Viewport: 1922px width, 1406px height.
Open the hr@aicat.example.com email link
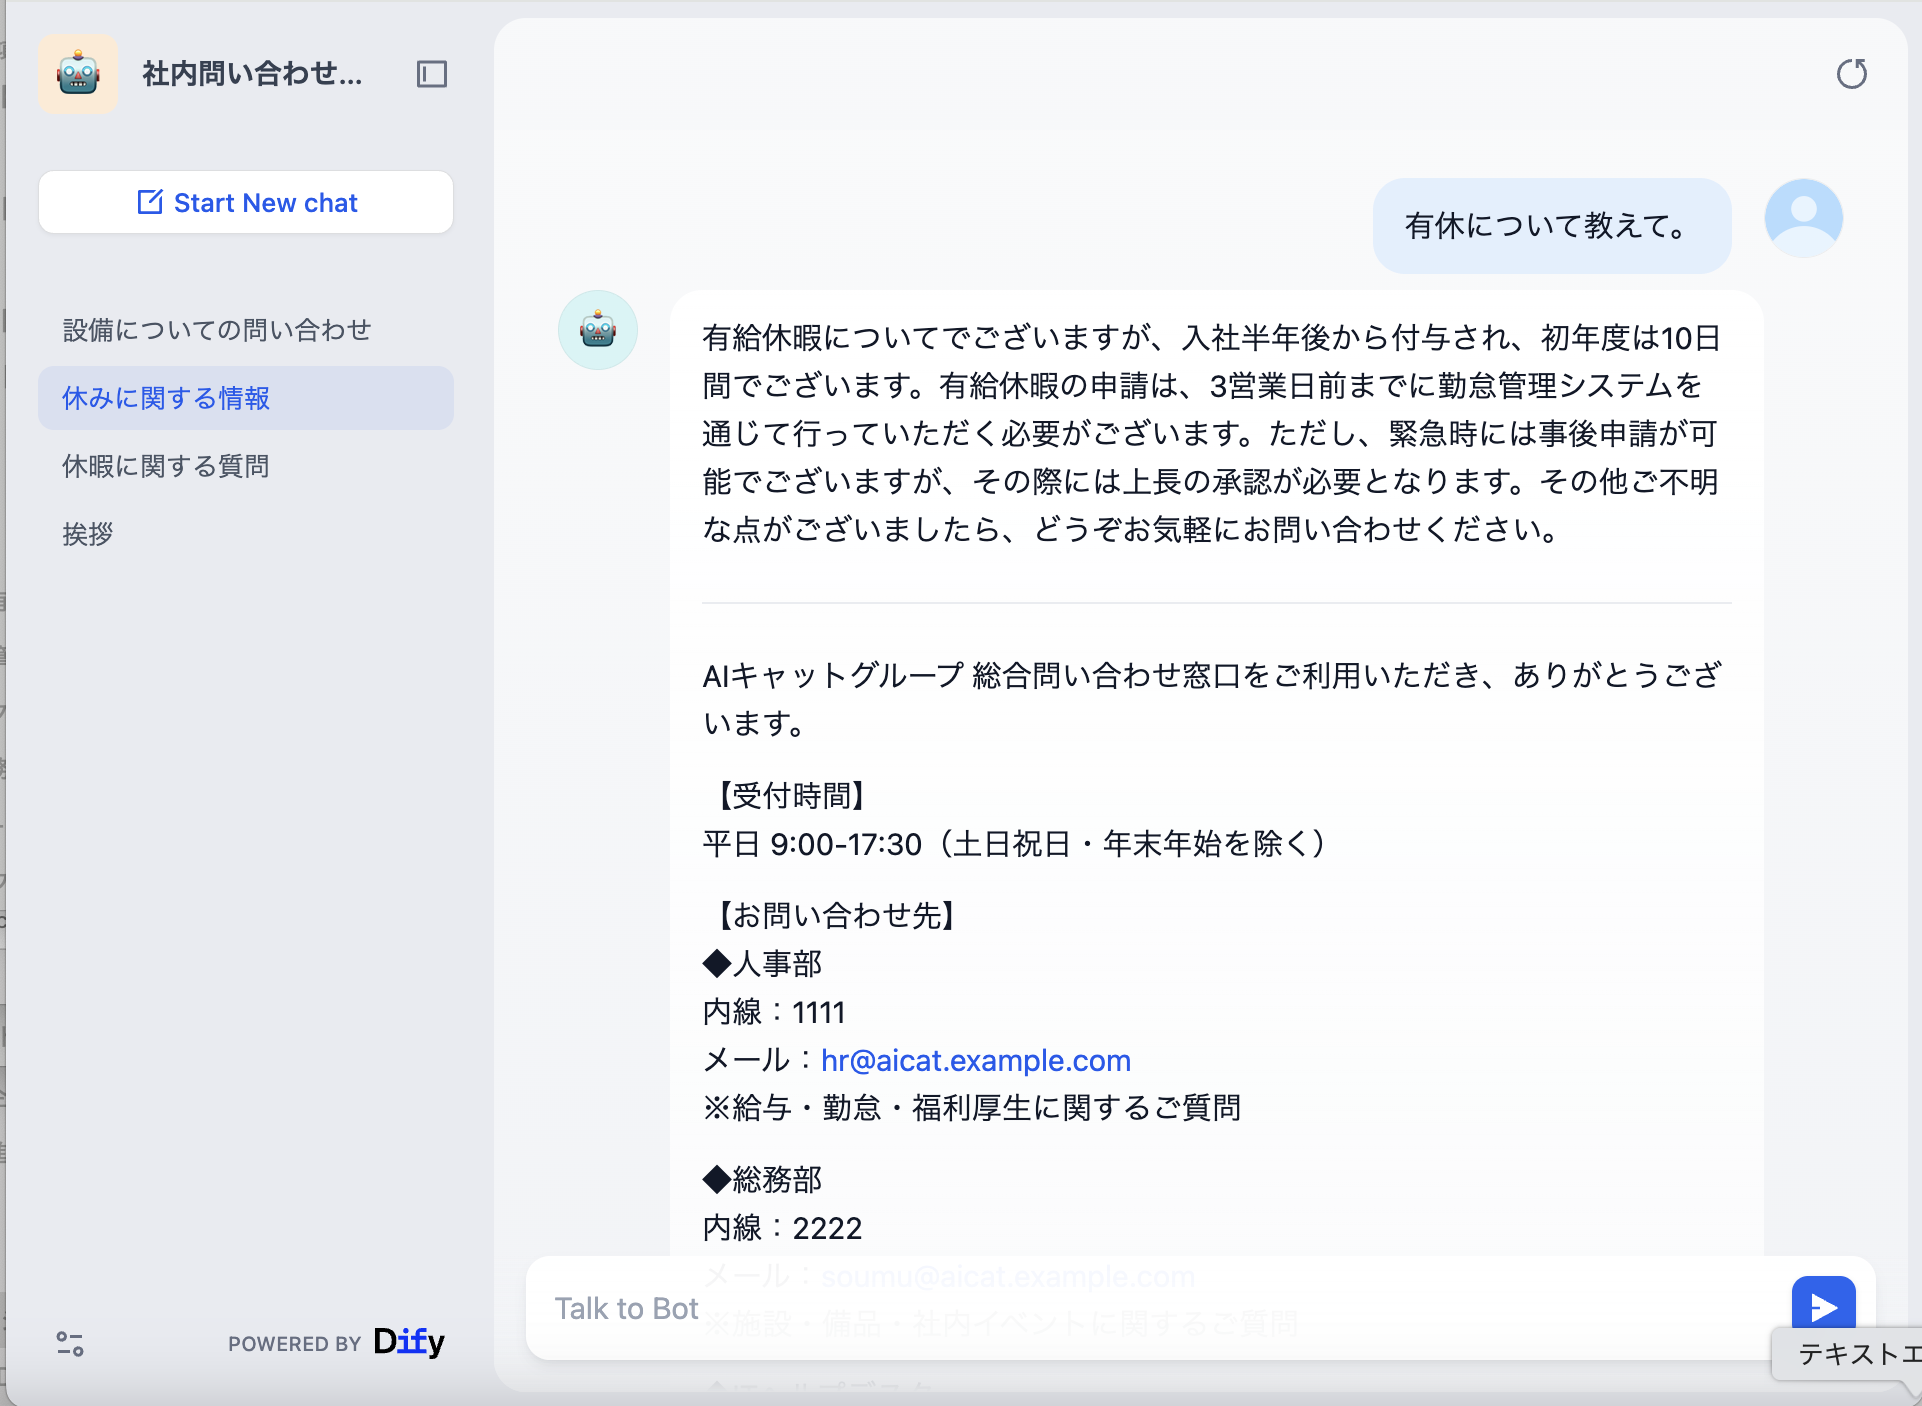click(975, 1060)
